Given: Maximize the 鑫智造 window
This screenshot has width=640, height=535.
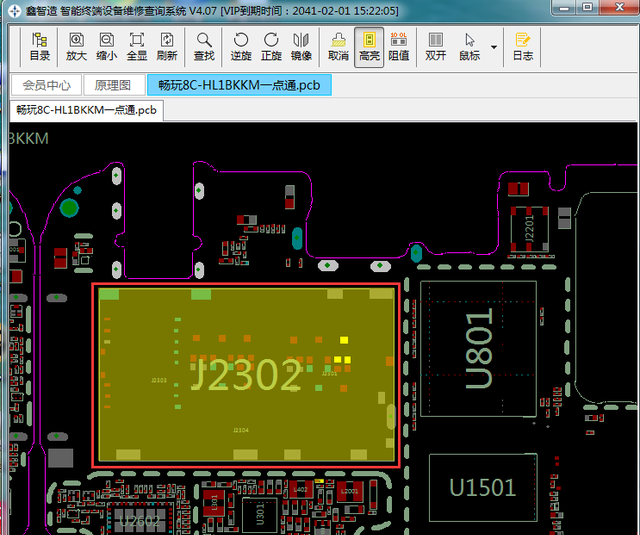Looking at the screenshot, I should coord(588,7).
